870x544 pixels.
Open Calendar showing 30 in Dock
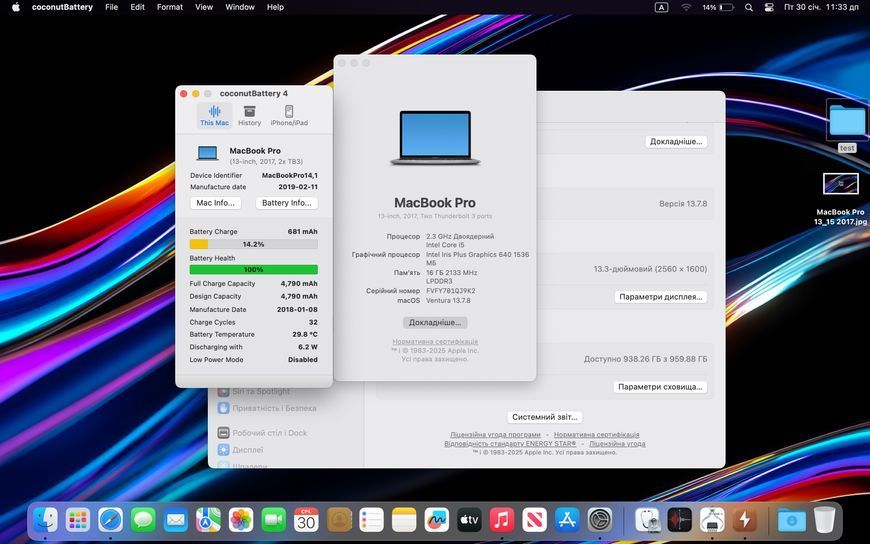click(x=306, y=520)
